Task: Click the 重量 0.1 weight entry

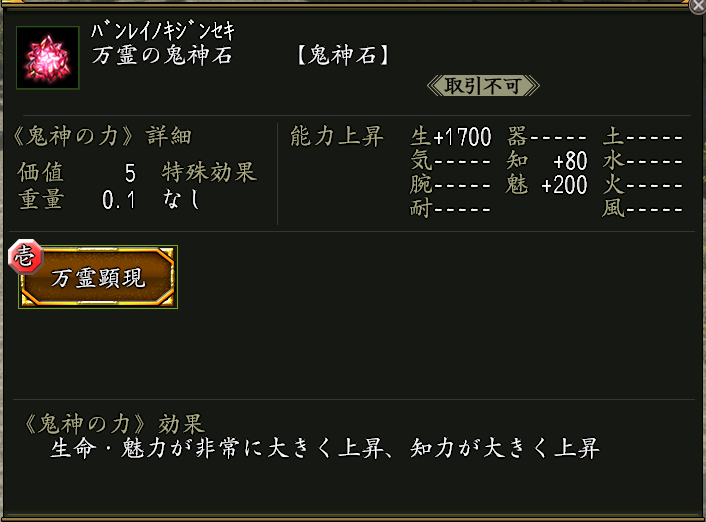Action: 76,199
